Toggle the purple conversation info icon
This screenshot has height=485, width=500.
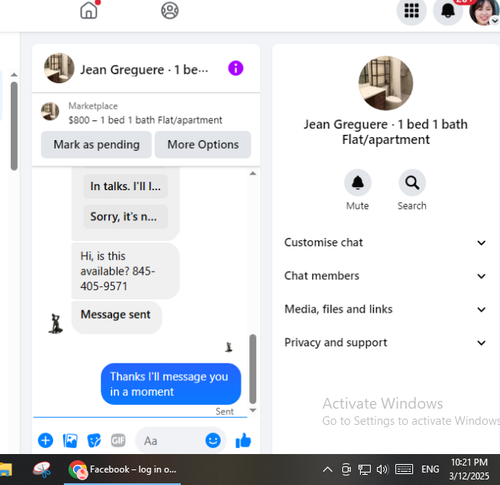tap(236, 68)
